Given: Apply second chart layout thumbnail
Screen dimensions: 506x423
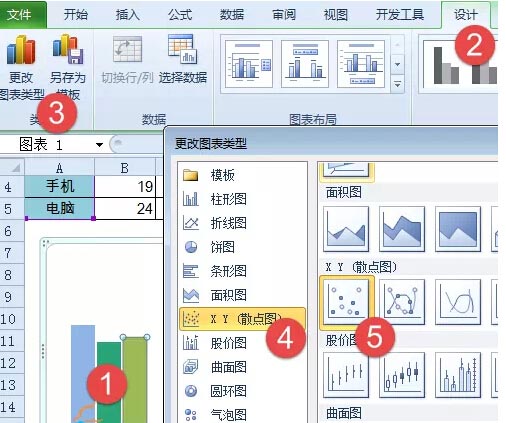Looking at the screenshot, I should click(305, 64).
